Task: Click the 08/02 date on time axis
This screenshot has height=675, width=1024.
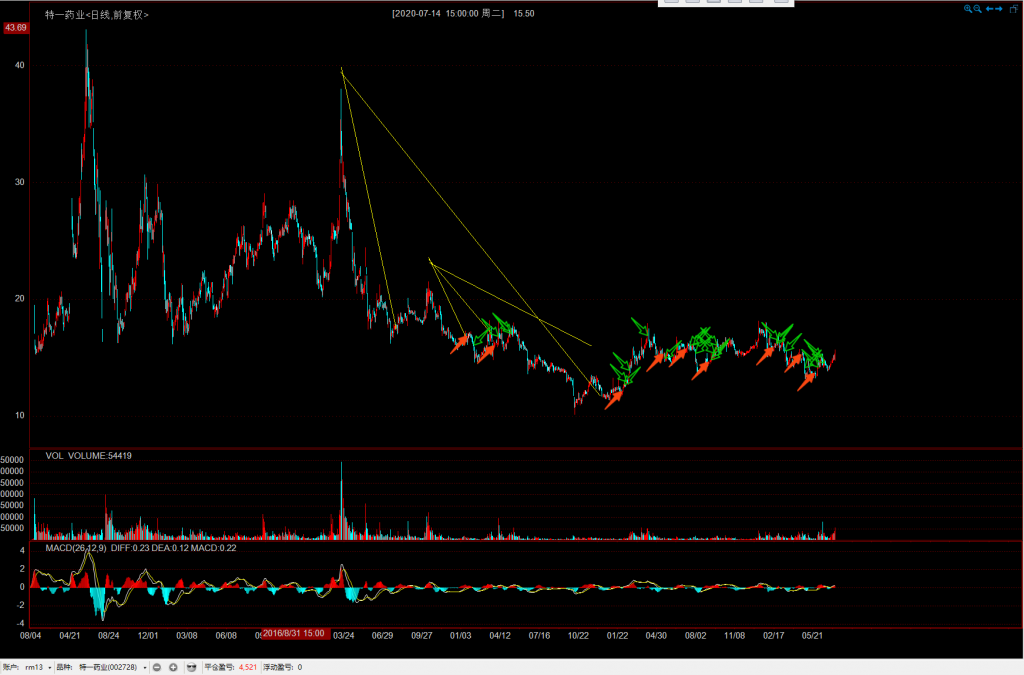Action: click(695, 635)
